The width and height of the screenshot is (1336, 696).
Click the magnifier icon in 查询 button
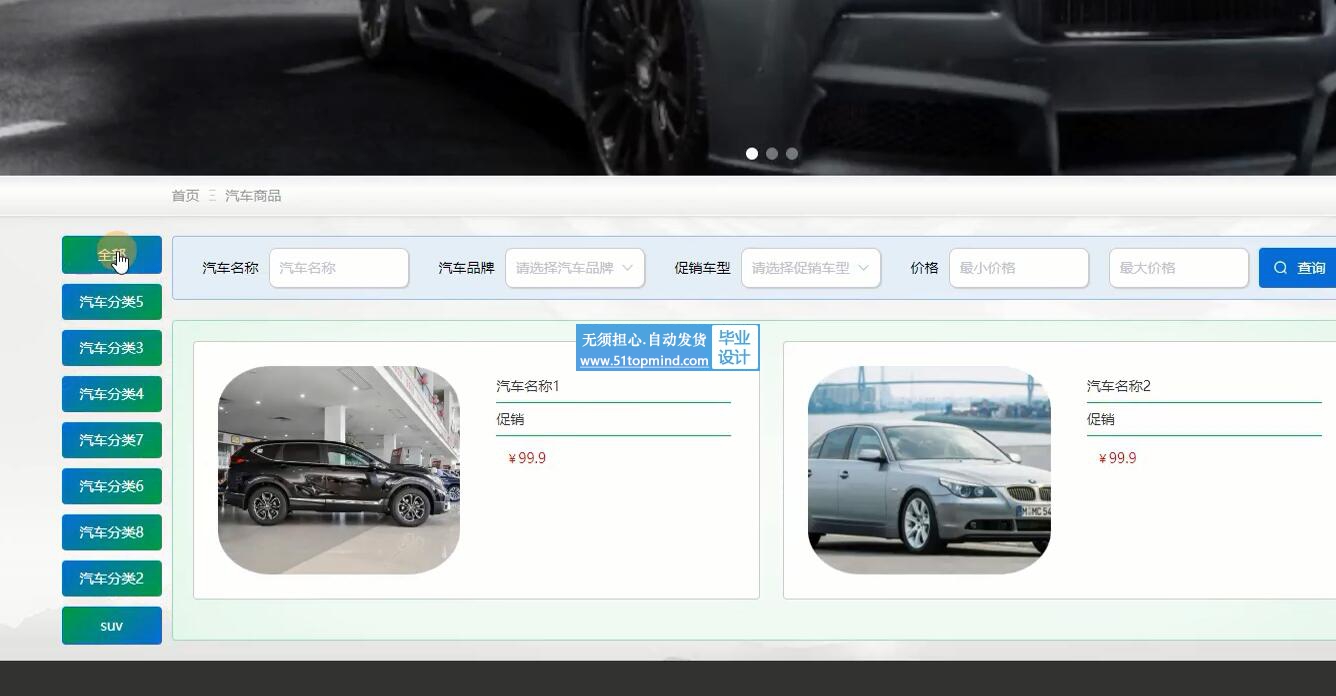1281,268
